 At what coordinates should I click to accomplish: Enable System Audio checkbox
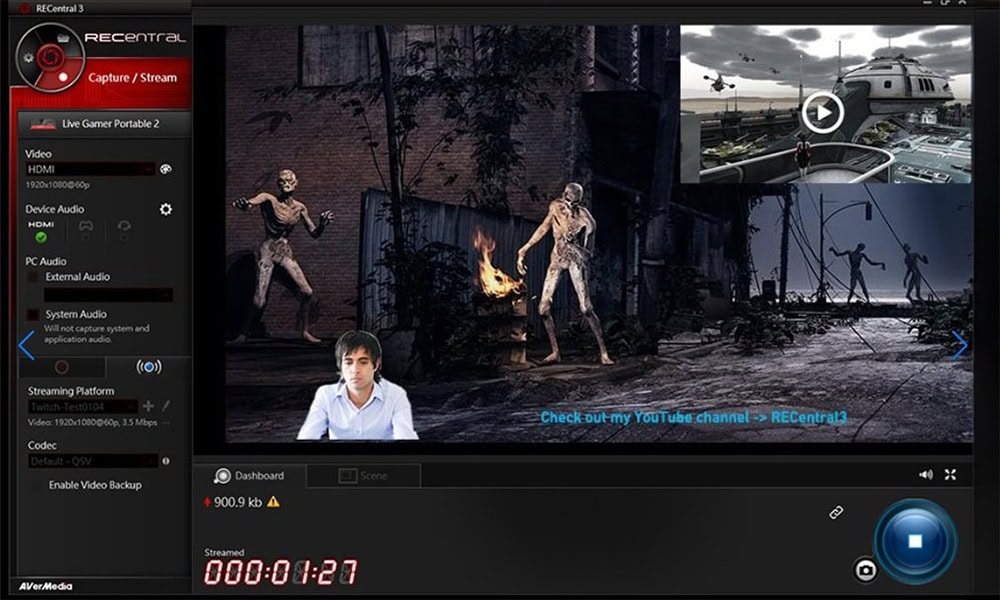32,314
